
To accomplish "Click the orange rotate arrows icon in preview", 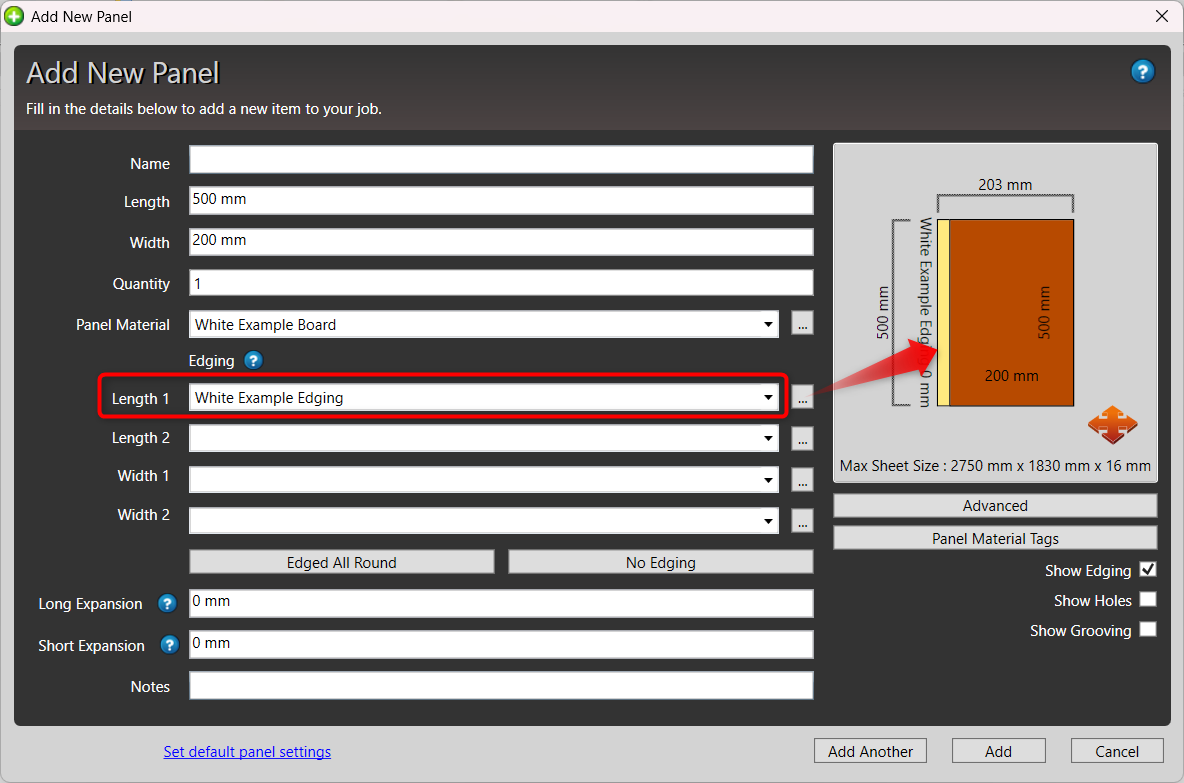I will pyautogui.click(x=1112, y=424).
